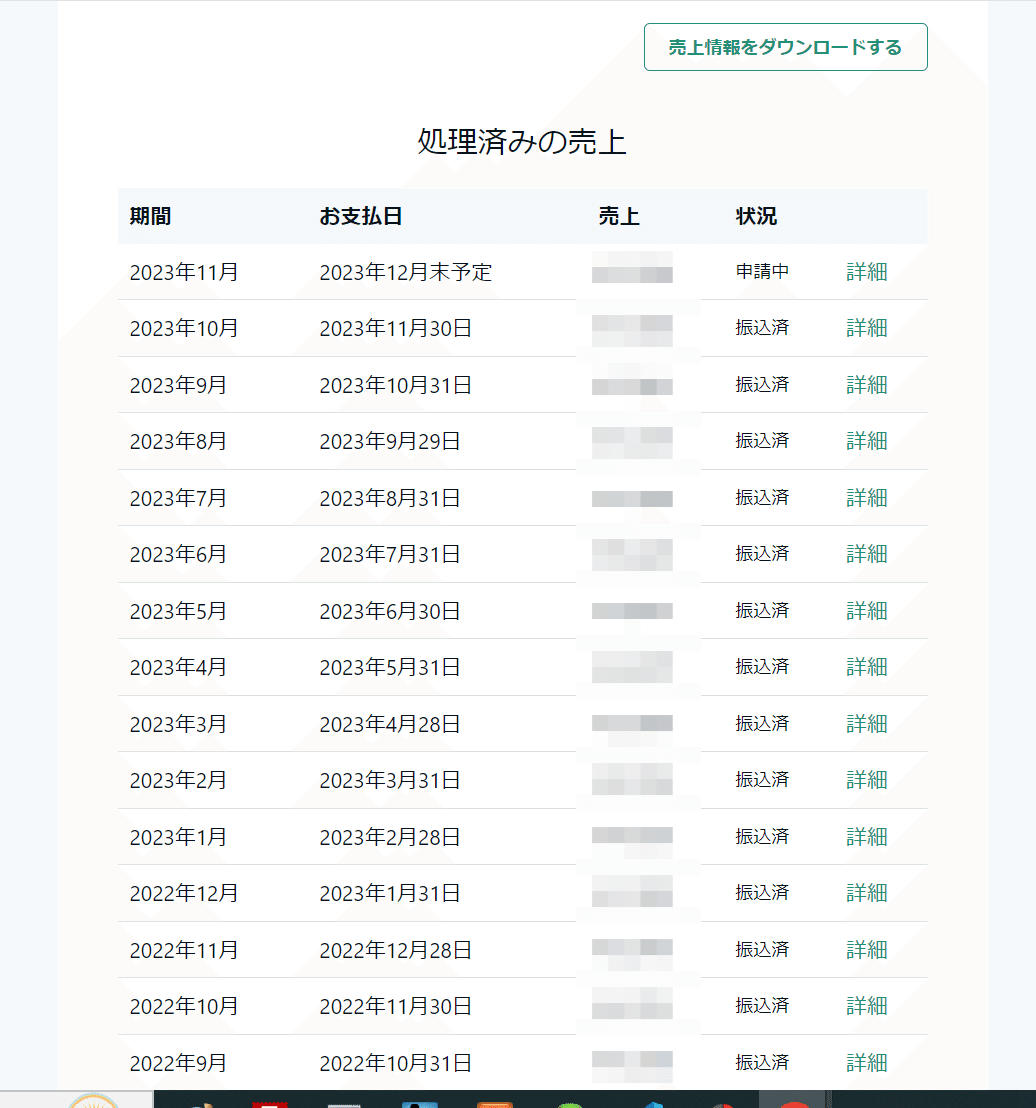View details for the 2023年9月 row
Image resolution: width=1036 pixels, height=1108 pixels.
point(866,385)
